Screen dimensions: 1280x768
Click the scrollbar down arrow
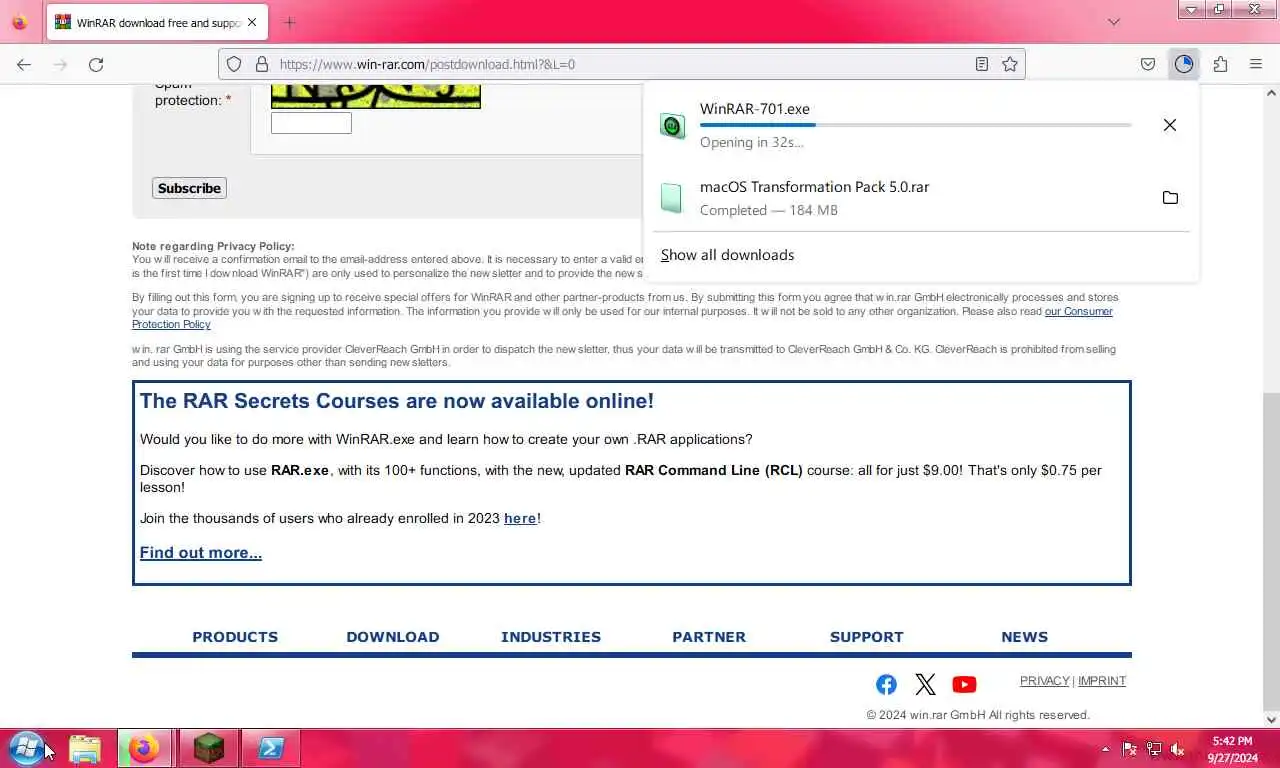click(x=1271, y=719)
